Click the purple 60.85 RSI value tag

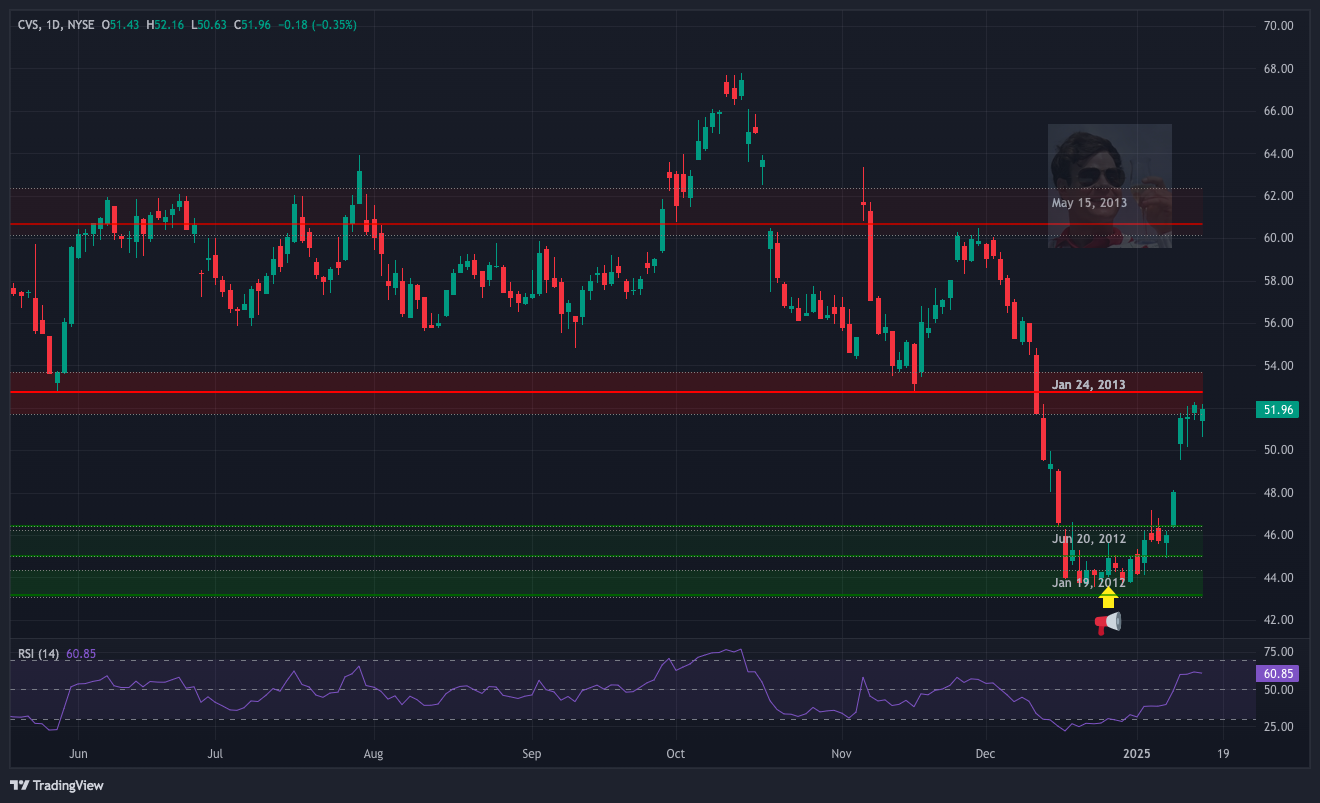[x=1280, y=673]
